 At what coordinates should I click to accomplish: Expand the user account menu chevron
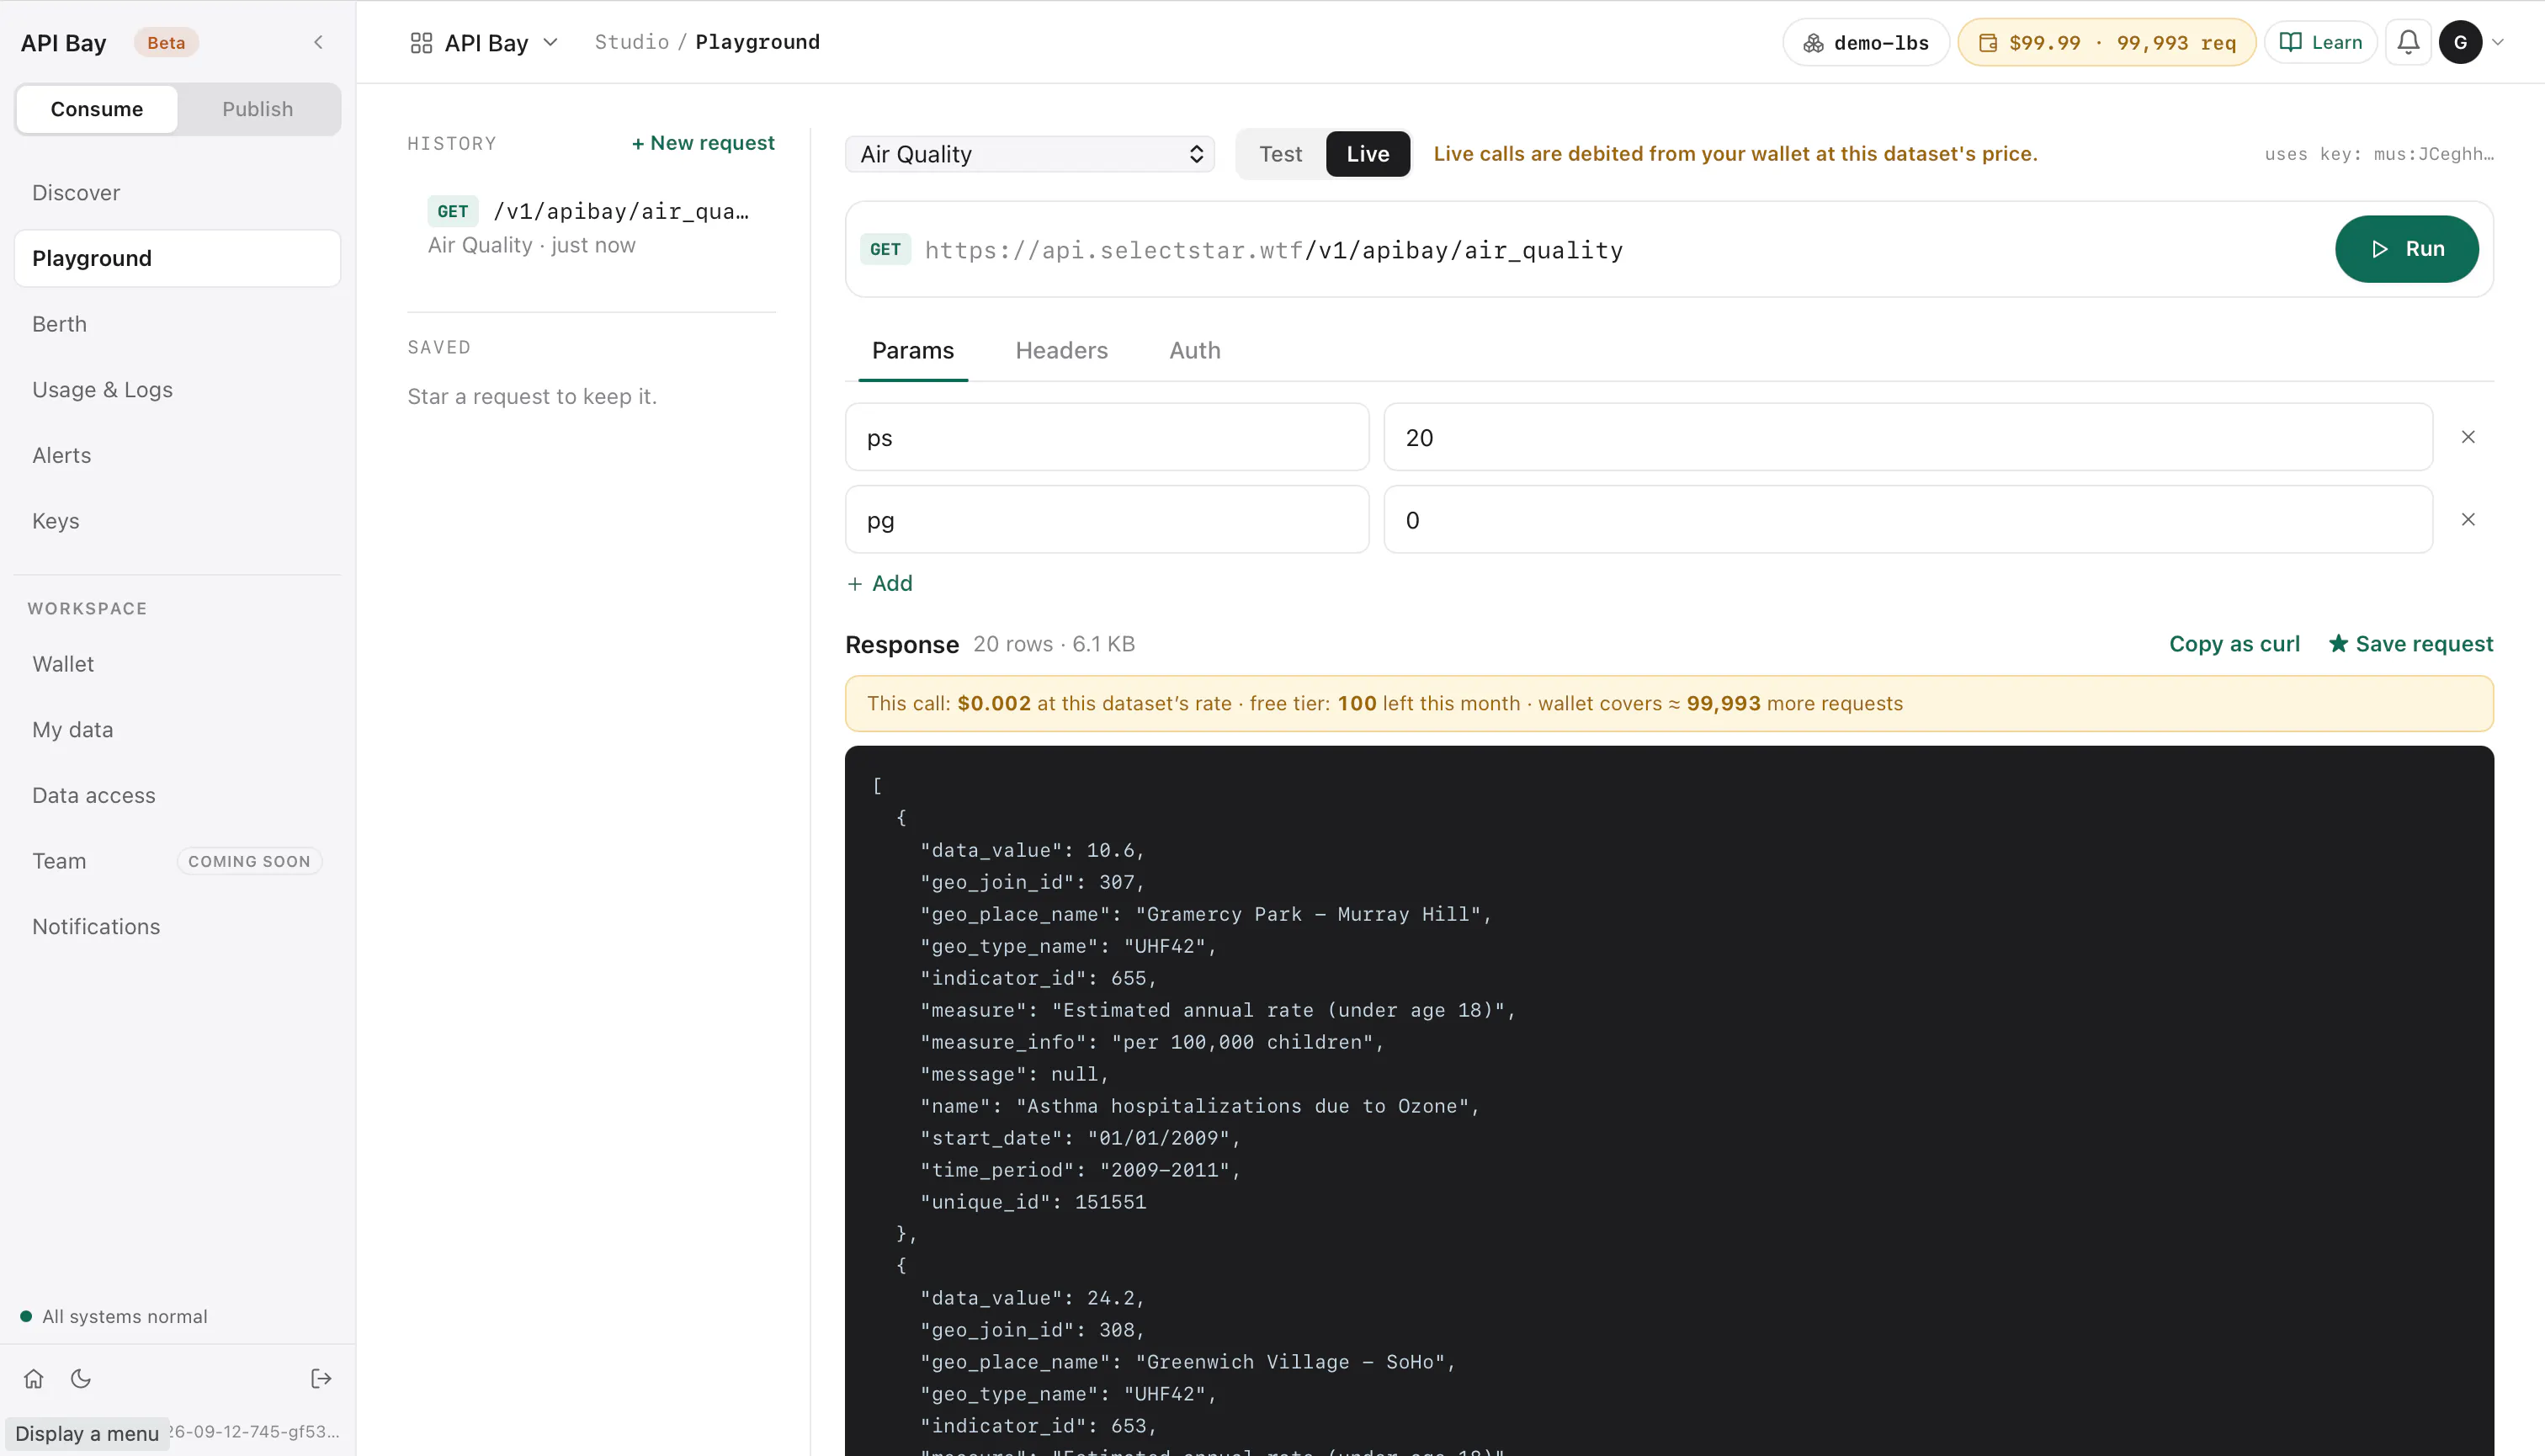click(2498, 42)
